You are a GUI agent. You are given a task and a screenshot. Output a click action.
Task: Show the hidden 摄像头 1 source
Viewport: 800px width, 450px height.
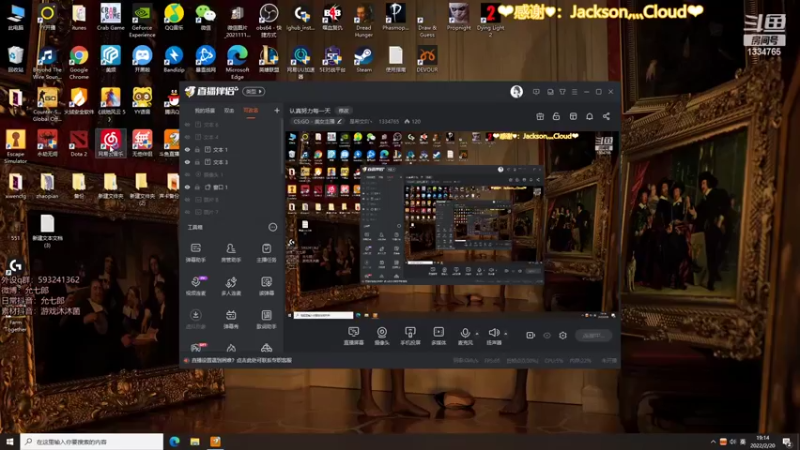point(187,174)
